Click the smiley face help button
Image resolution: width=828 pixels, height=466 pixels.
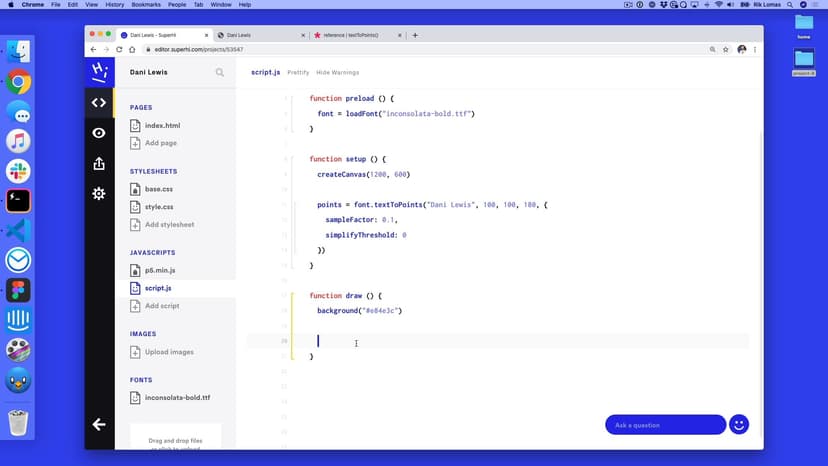[x=739, y=424]
